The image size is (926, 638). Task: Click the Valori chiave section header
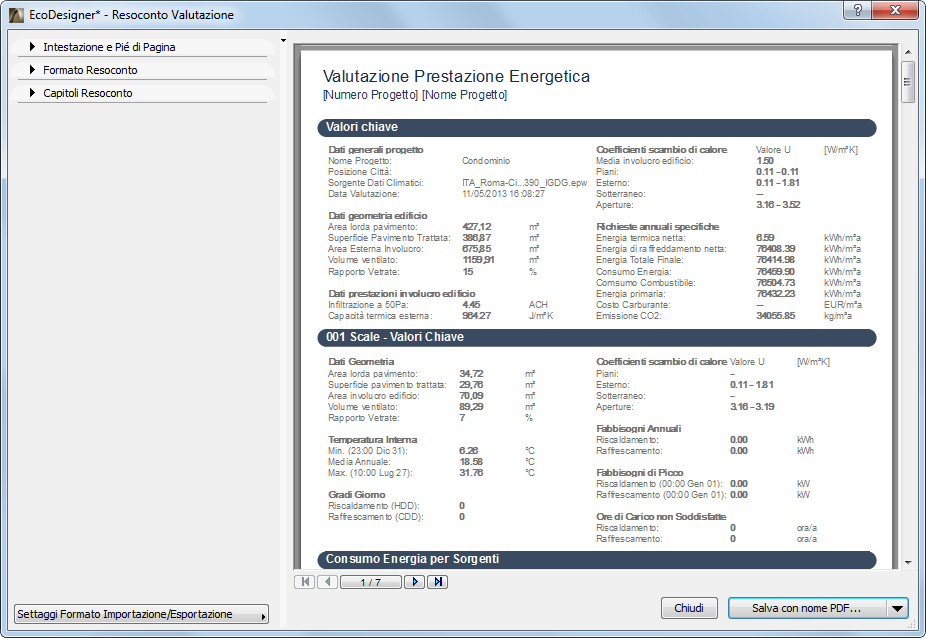(596, 128)
